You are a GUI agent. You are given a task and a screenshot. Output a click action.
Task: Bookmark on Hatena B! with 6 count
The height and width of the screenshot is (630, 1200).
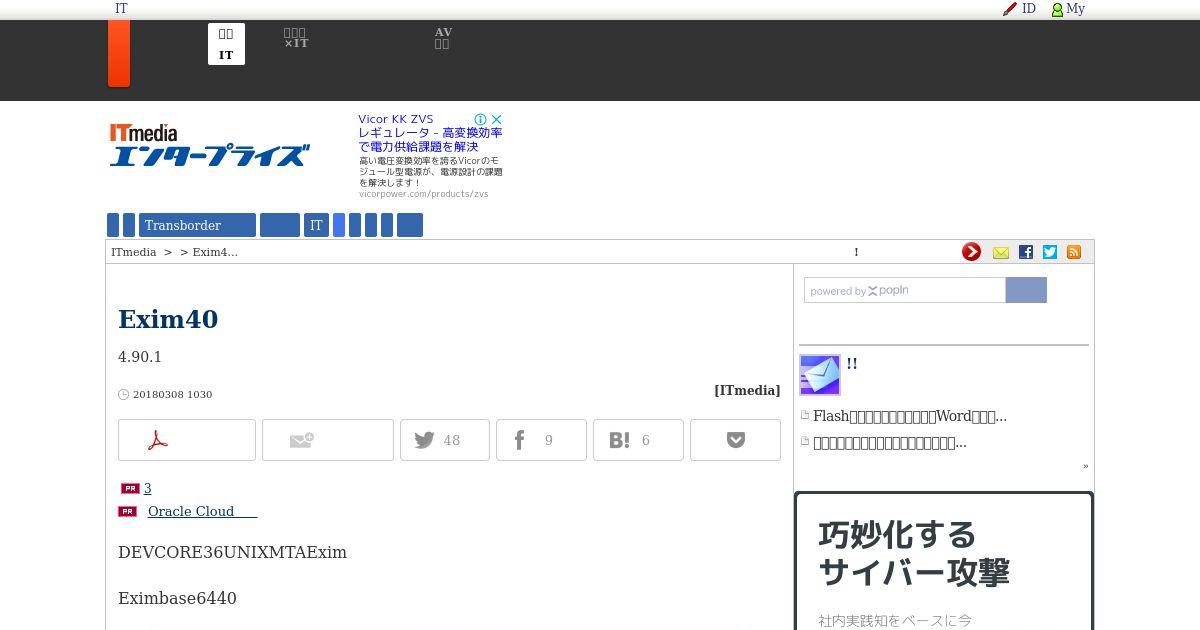pos(638,440)
